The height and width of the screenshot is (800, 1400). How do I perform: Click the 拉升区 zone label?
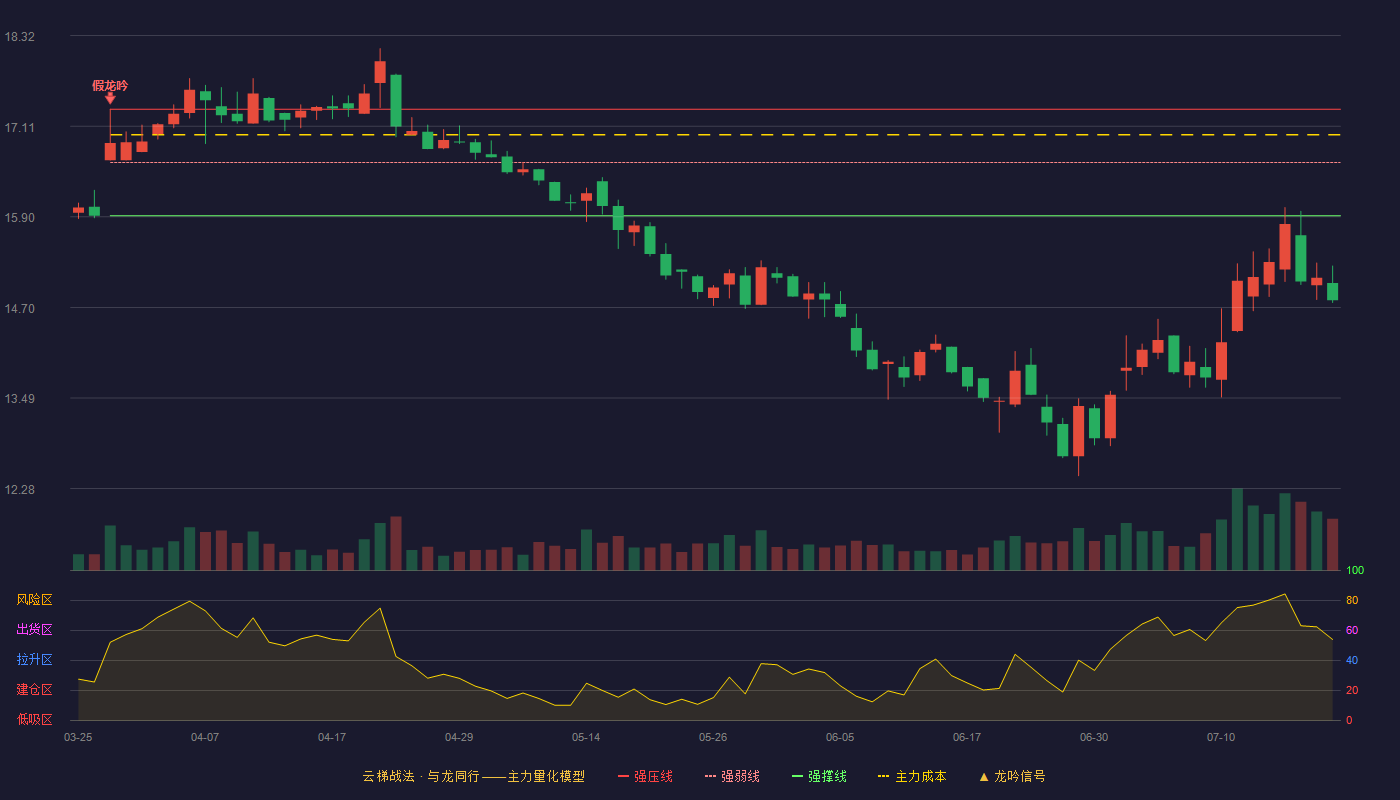34,660
